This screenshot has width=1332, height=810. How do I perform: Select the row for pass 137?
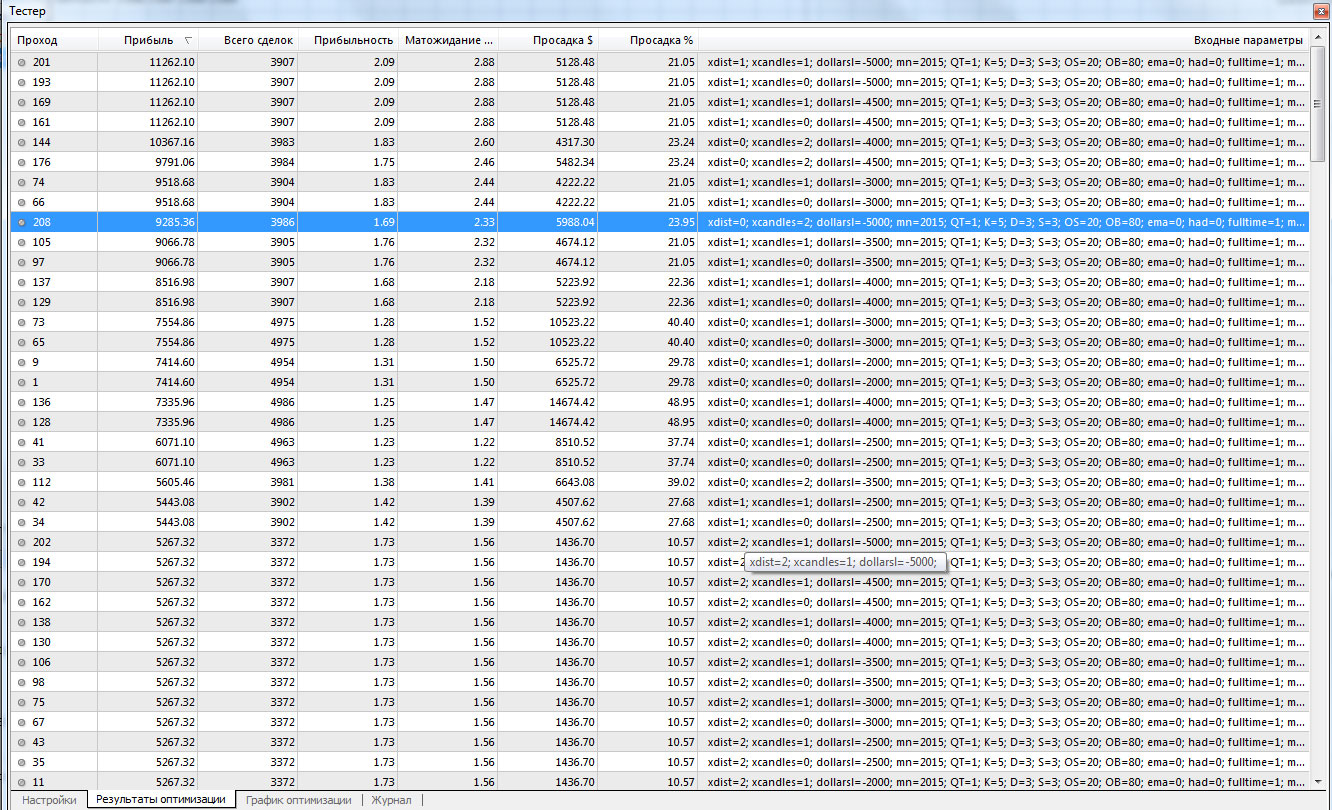pyautogui.click(x=660, y=282)
